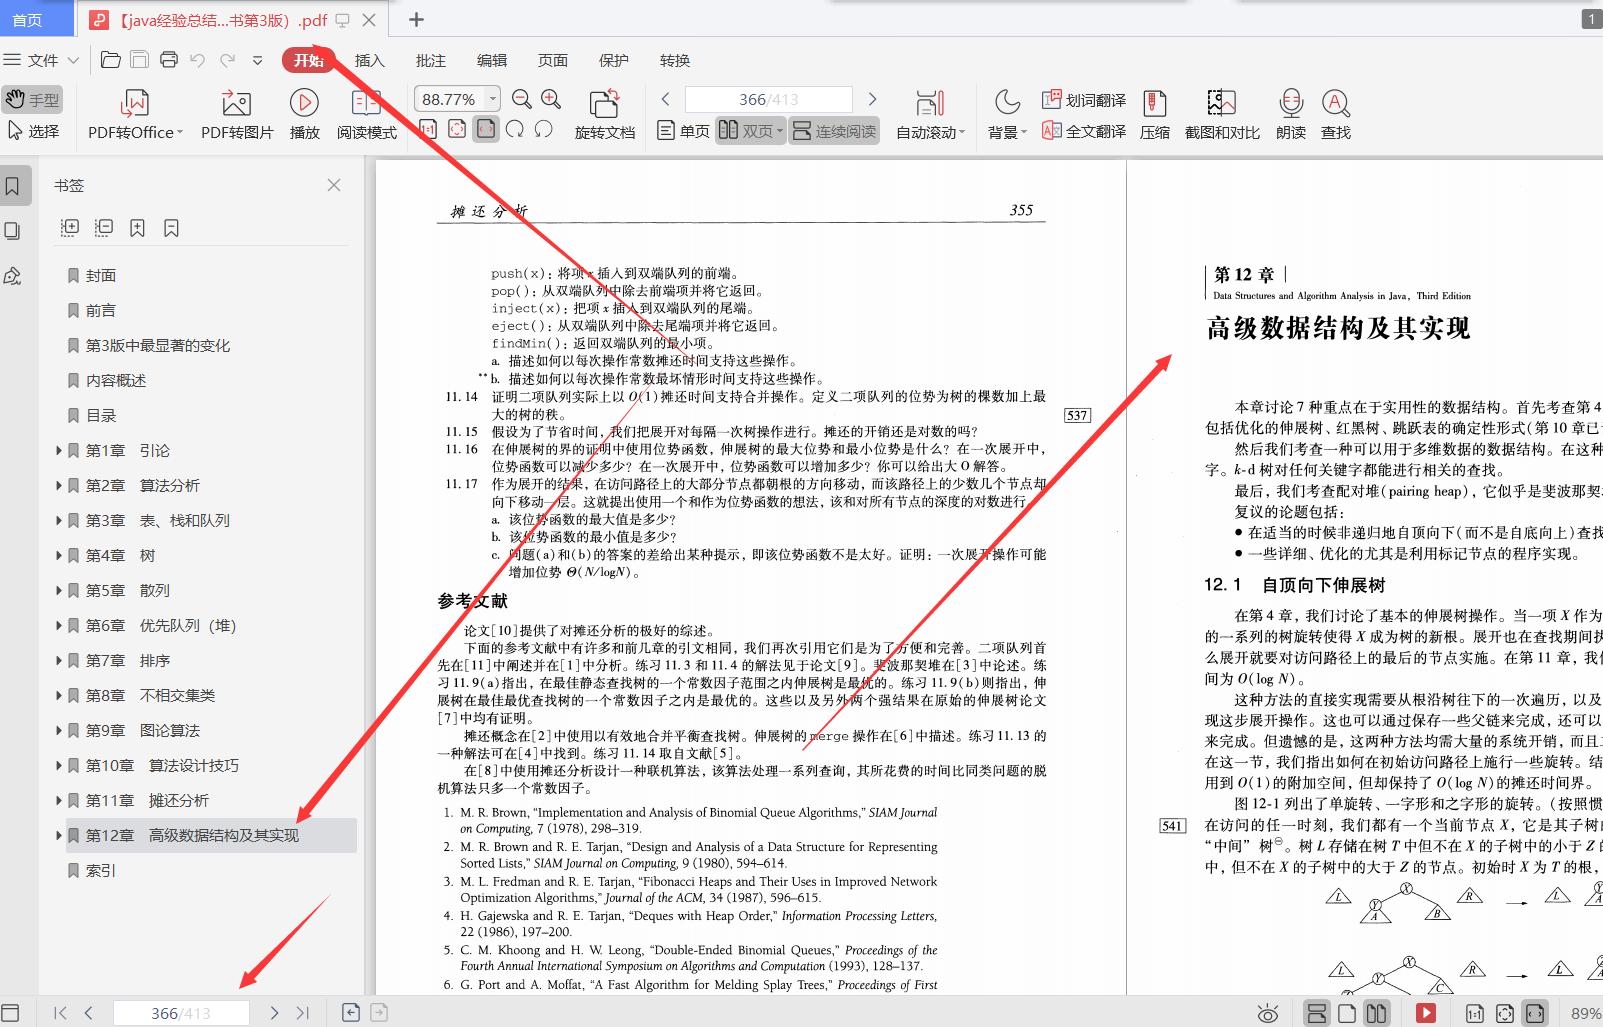
Task: Open the 查找 find tool
Action: [1336, 113]
